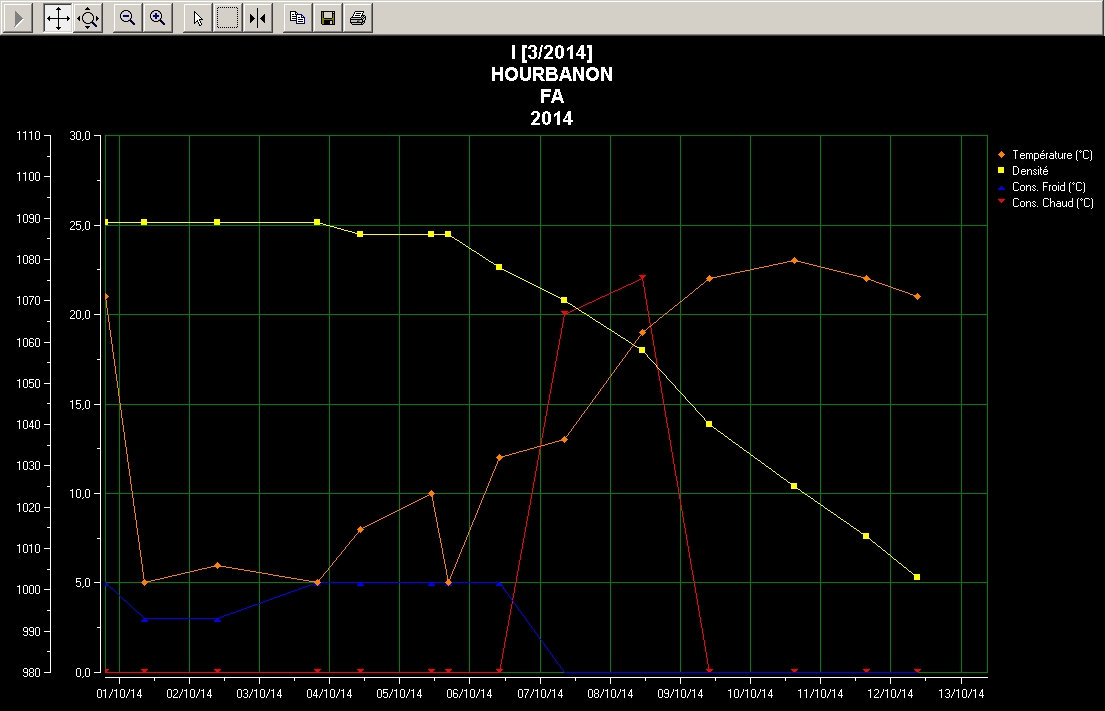
Task: Activate the zoom-pan magnifier tool
Action: pyautogui.click(x=88, y=17)
